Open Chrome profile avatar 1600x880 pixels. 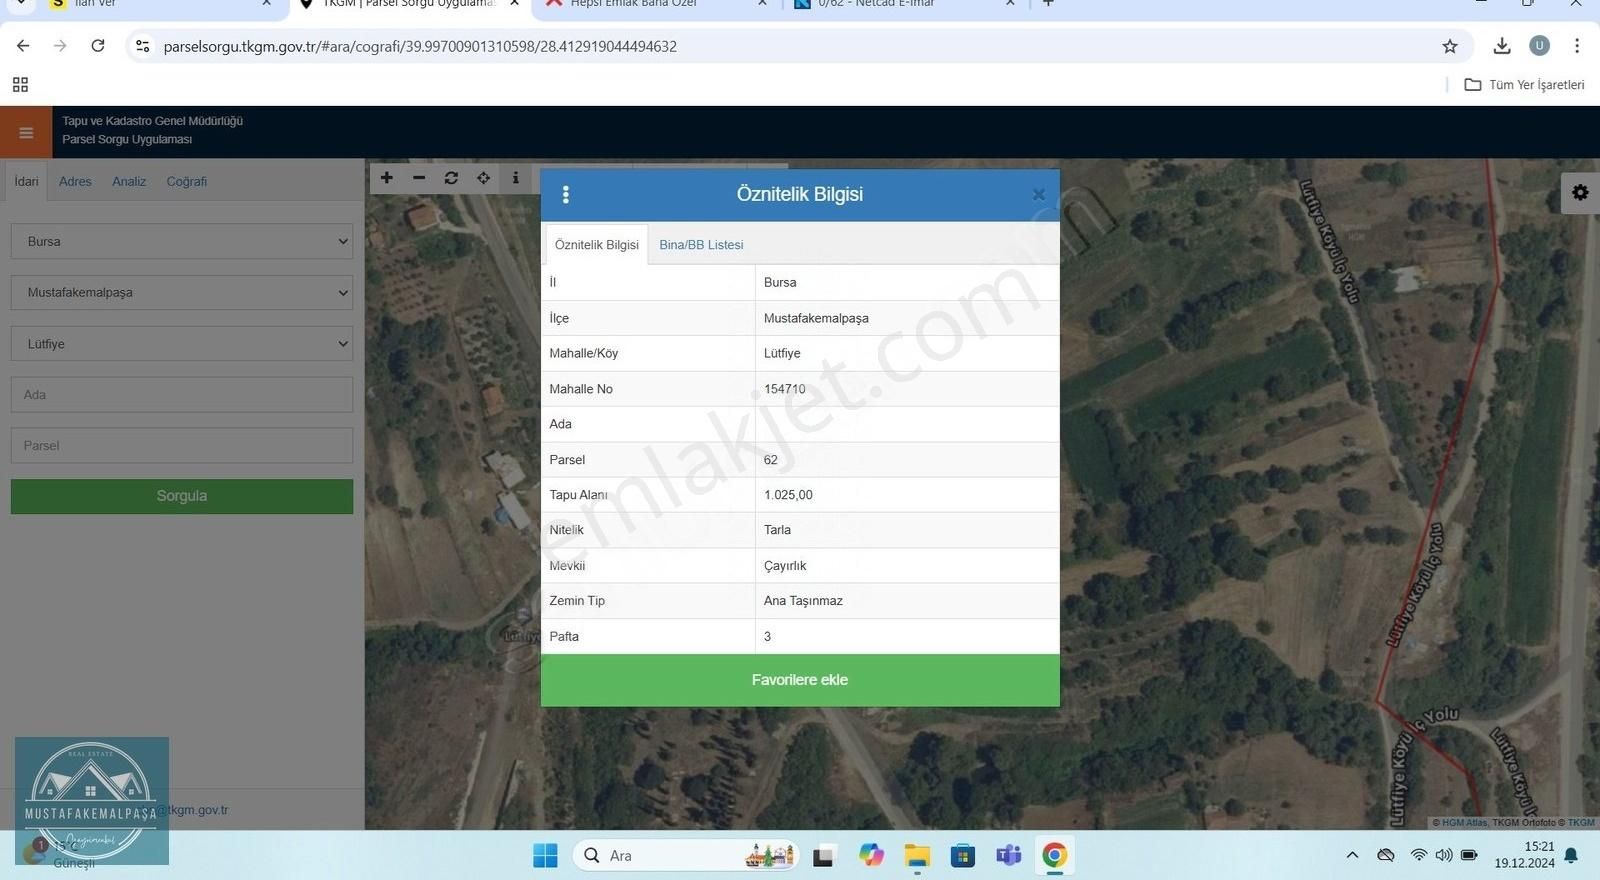[x=1540, y=46]
